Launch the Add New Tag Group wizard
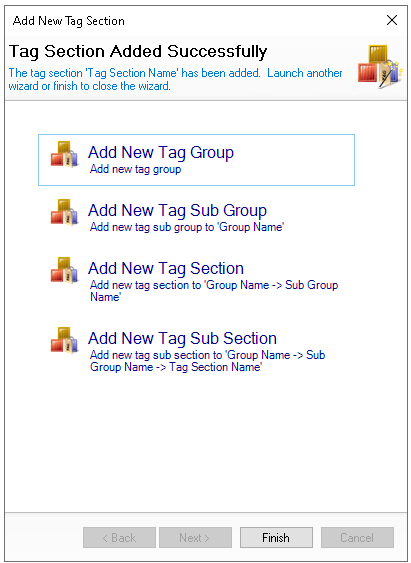The image size is (411, 563). coord(196,160)
